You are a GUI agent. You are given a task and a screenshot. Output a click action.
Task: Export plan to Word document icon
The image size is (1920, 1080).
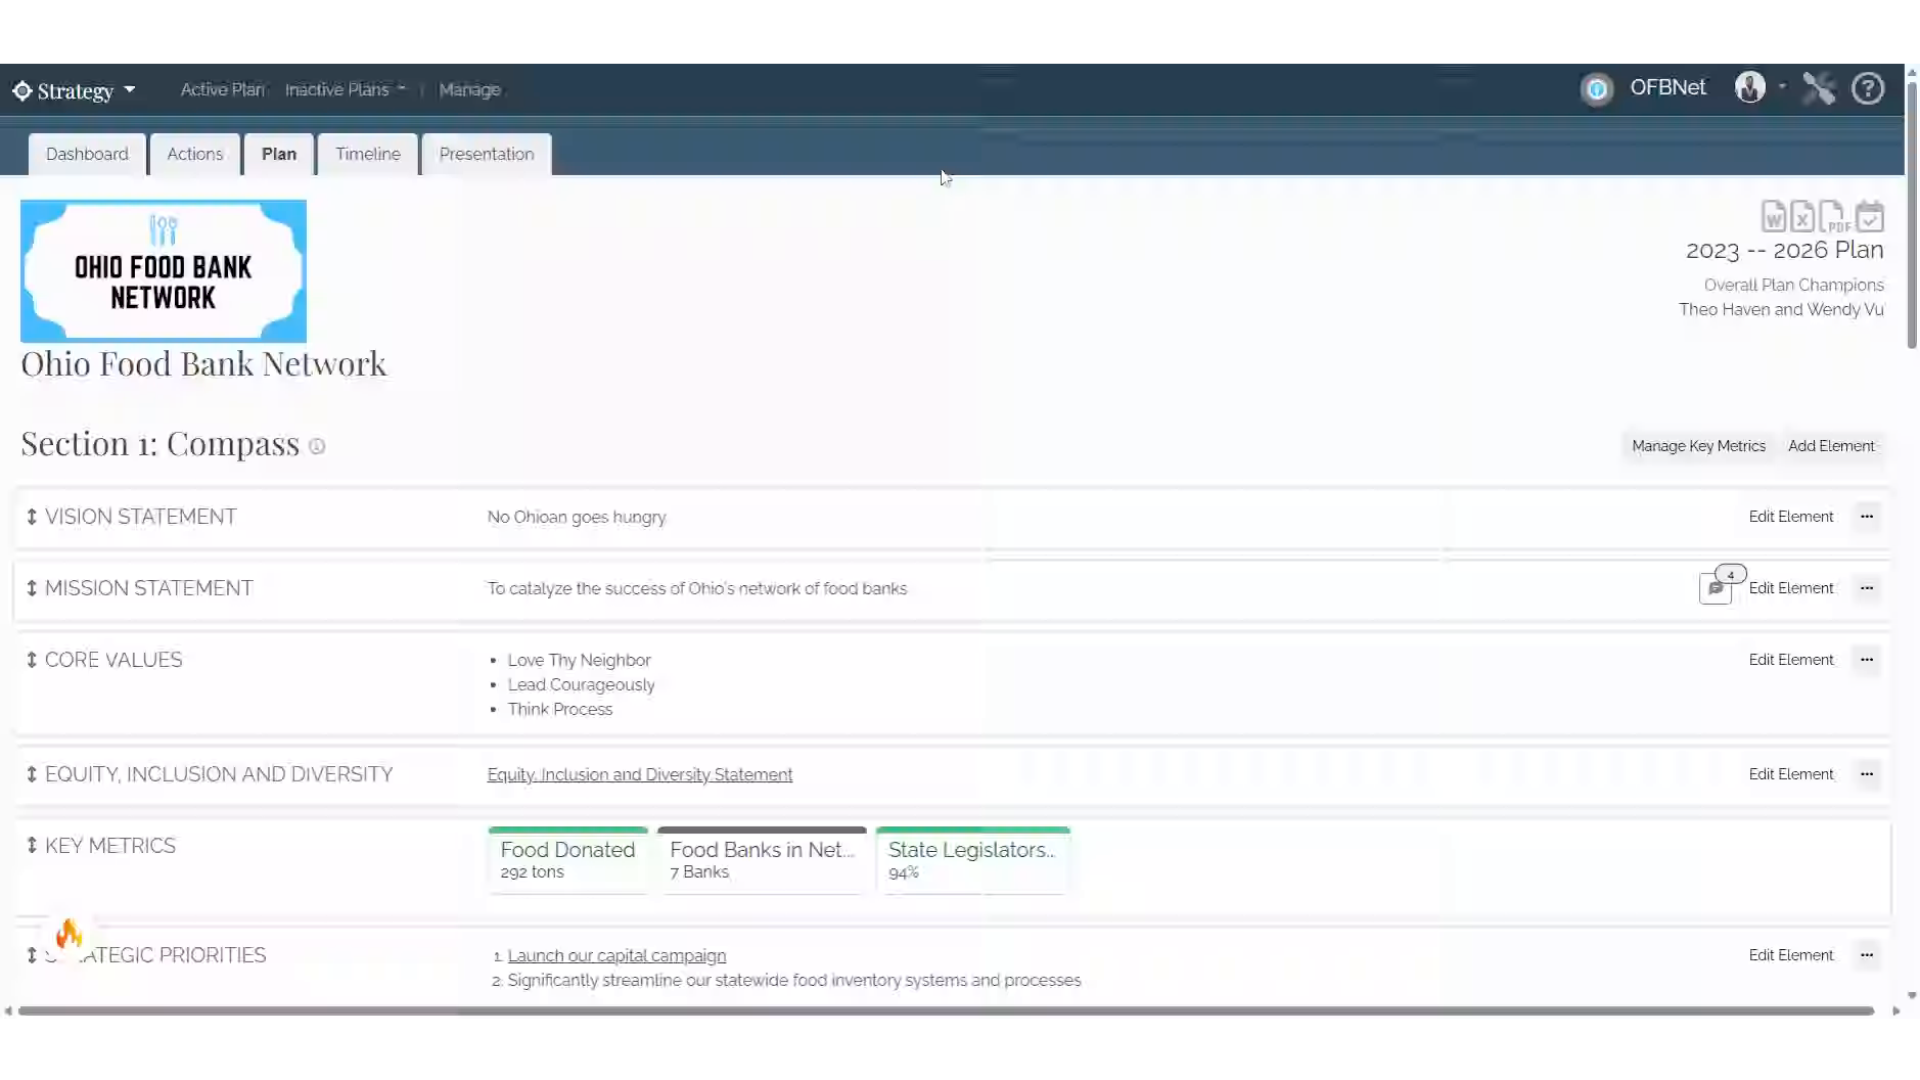(x=1773, y=216)
